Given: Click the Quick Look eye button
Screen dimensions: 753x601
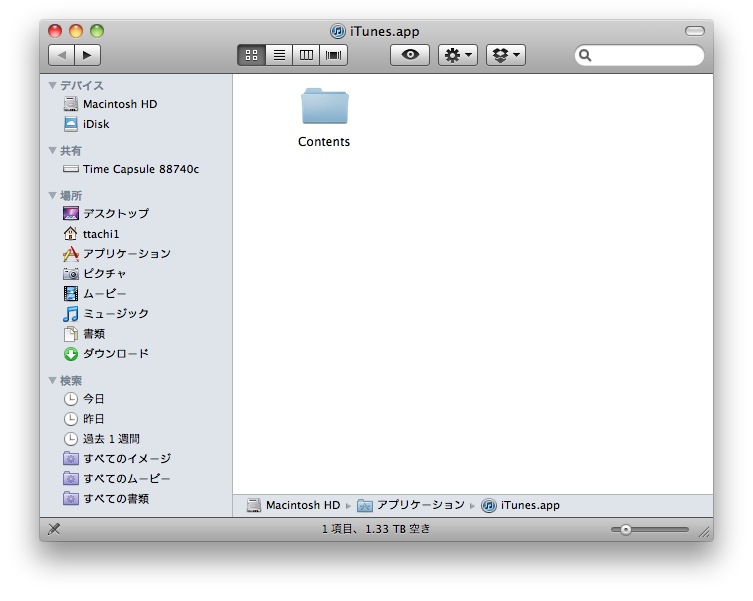Looking at the screenshot, I should [x=409, y=56].
